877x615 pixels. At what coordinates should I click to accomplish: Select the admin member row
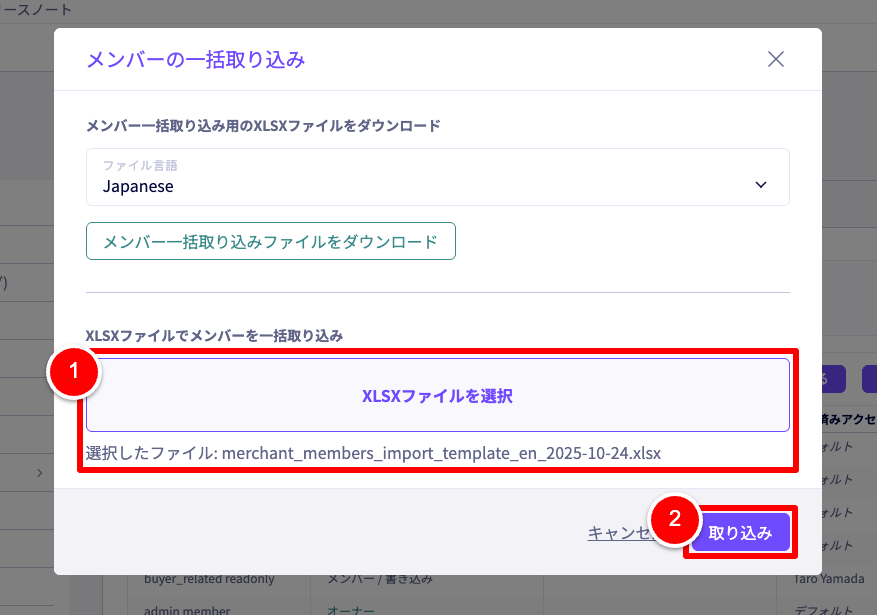(x=187, y=609)
